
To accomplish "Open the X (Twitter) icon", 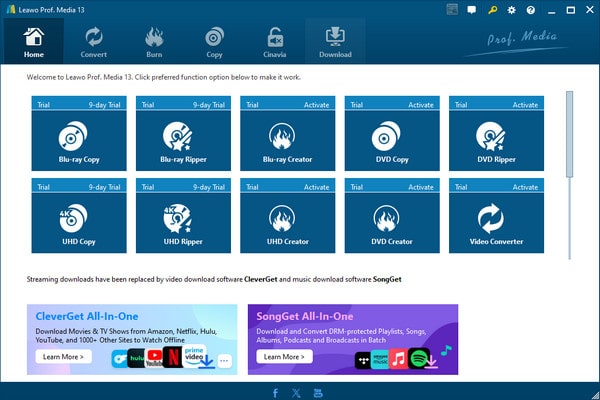I will tap(296, 393).
